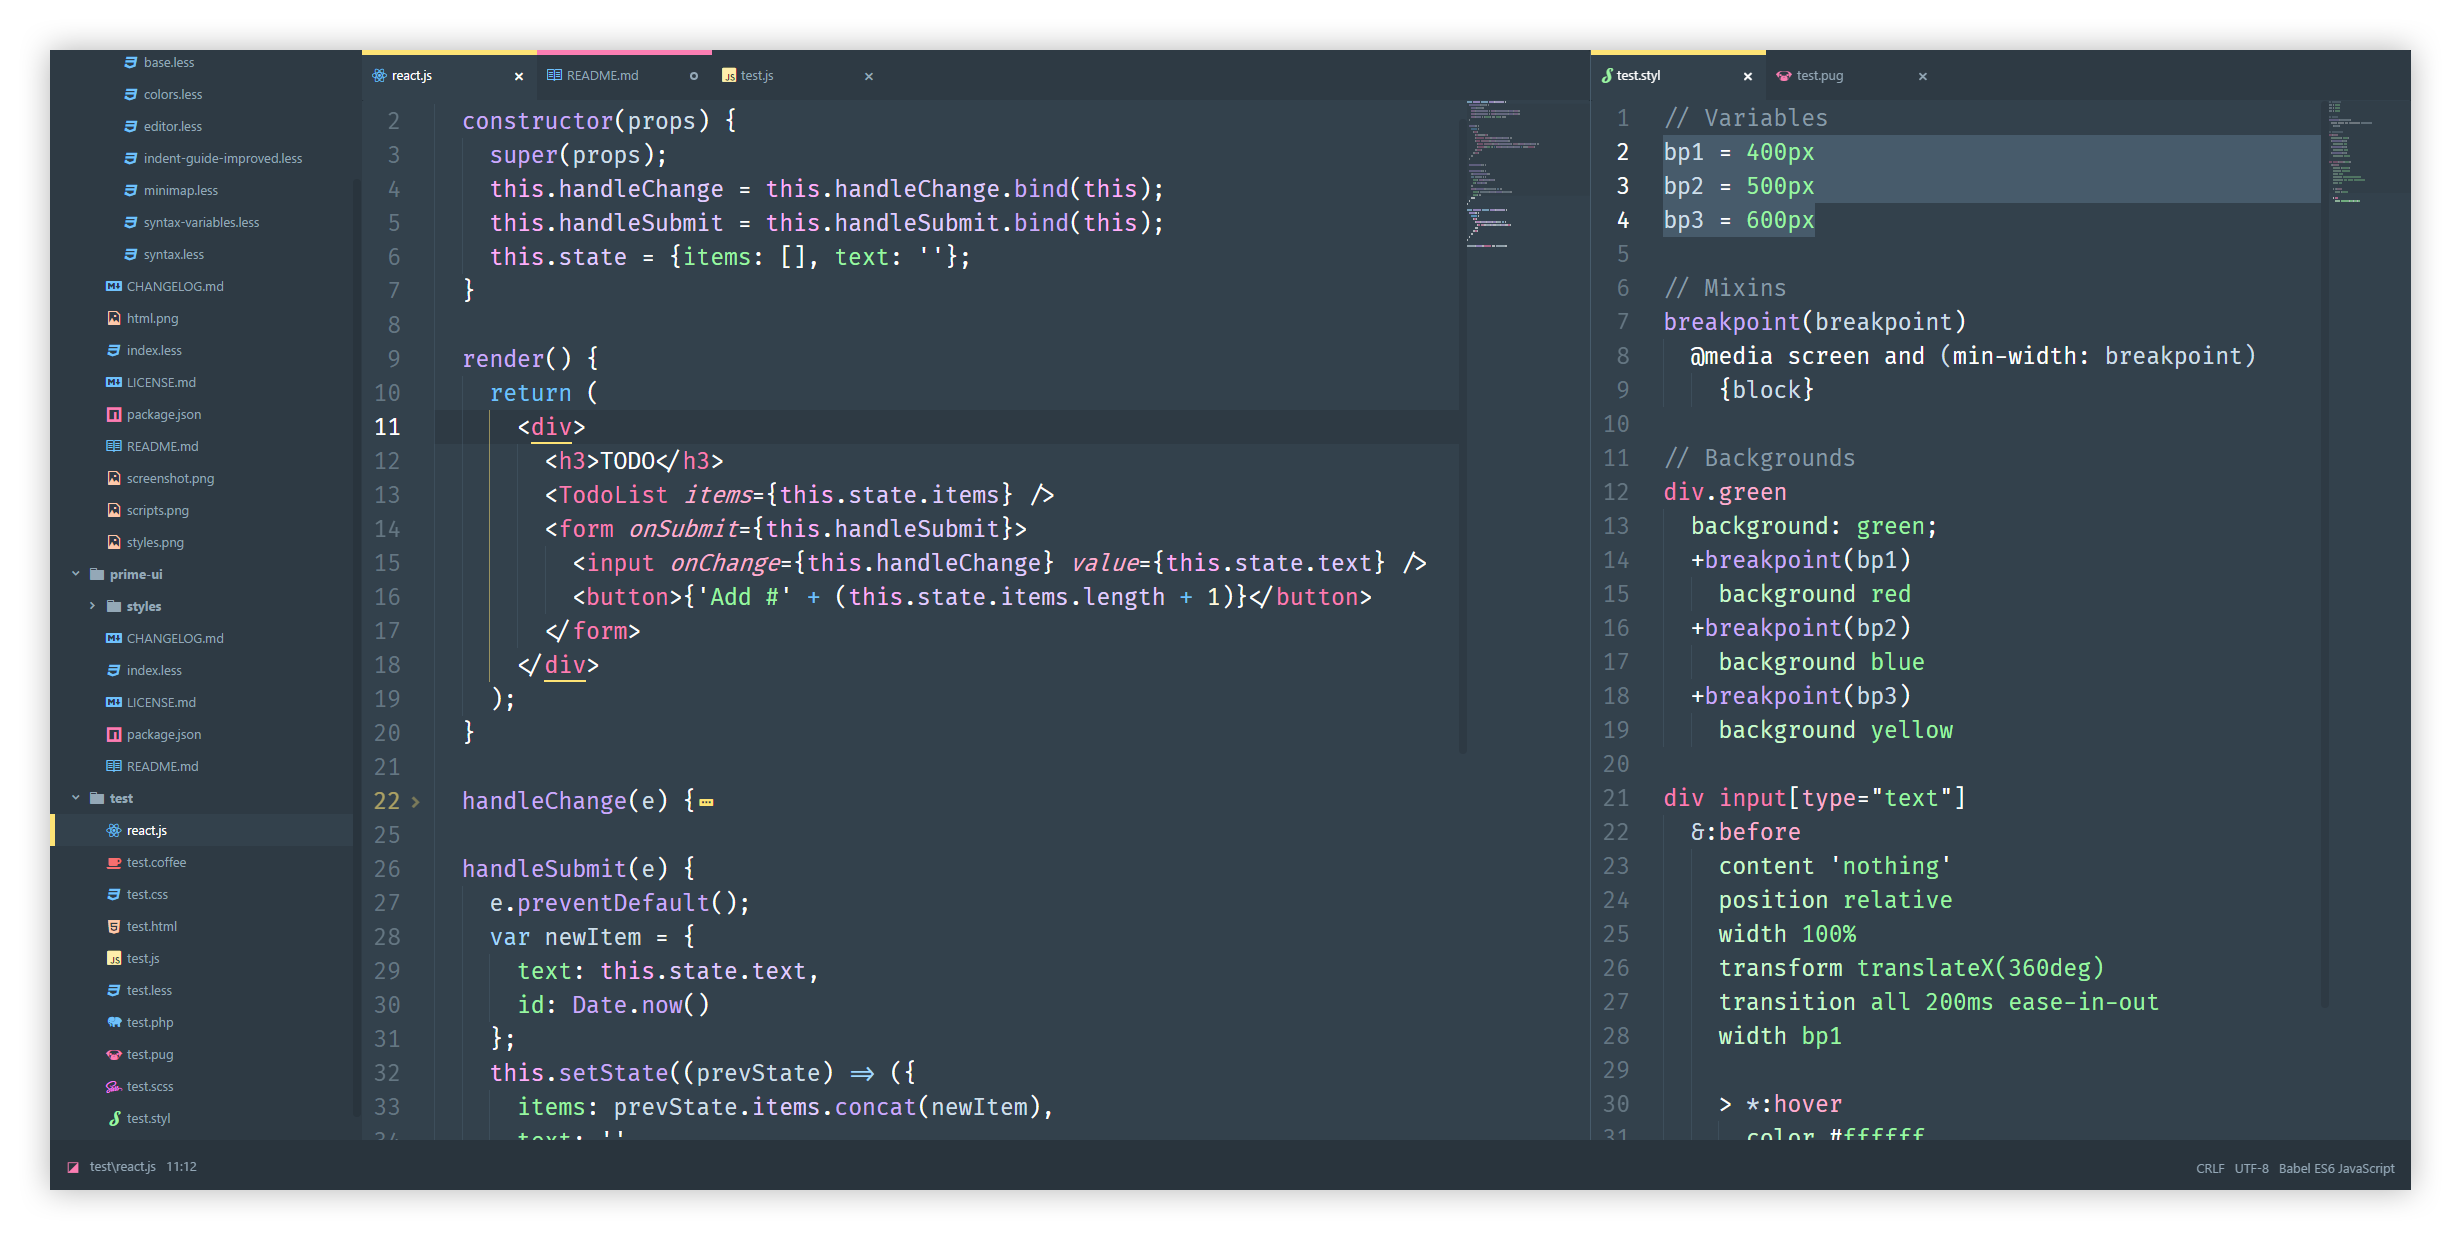Click the folded code marker after handleChange(e)
2461x1240 pixels.
706,802
